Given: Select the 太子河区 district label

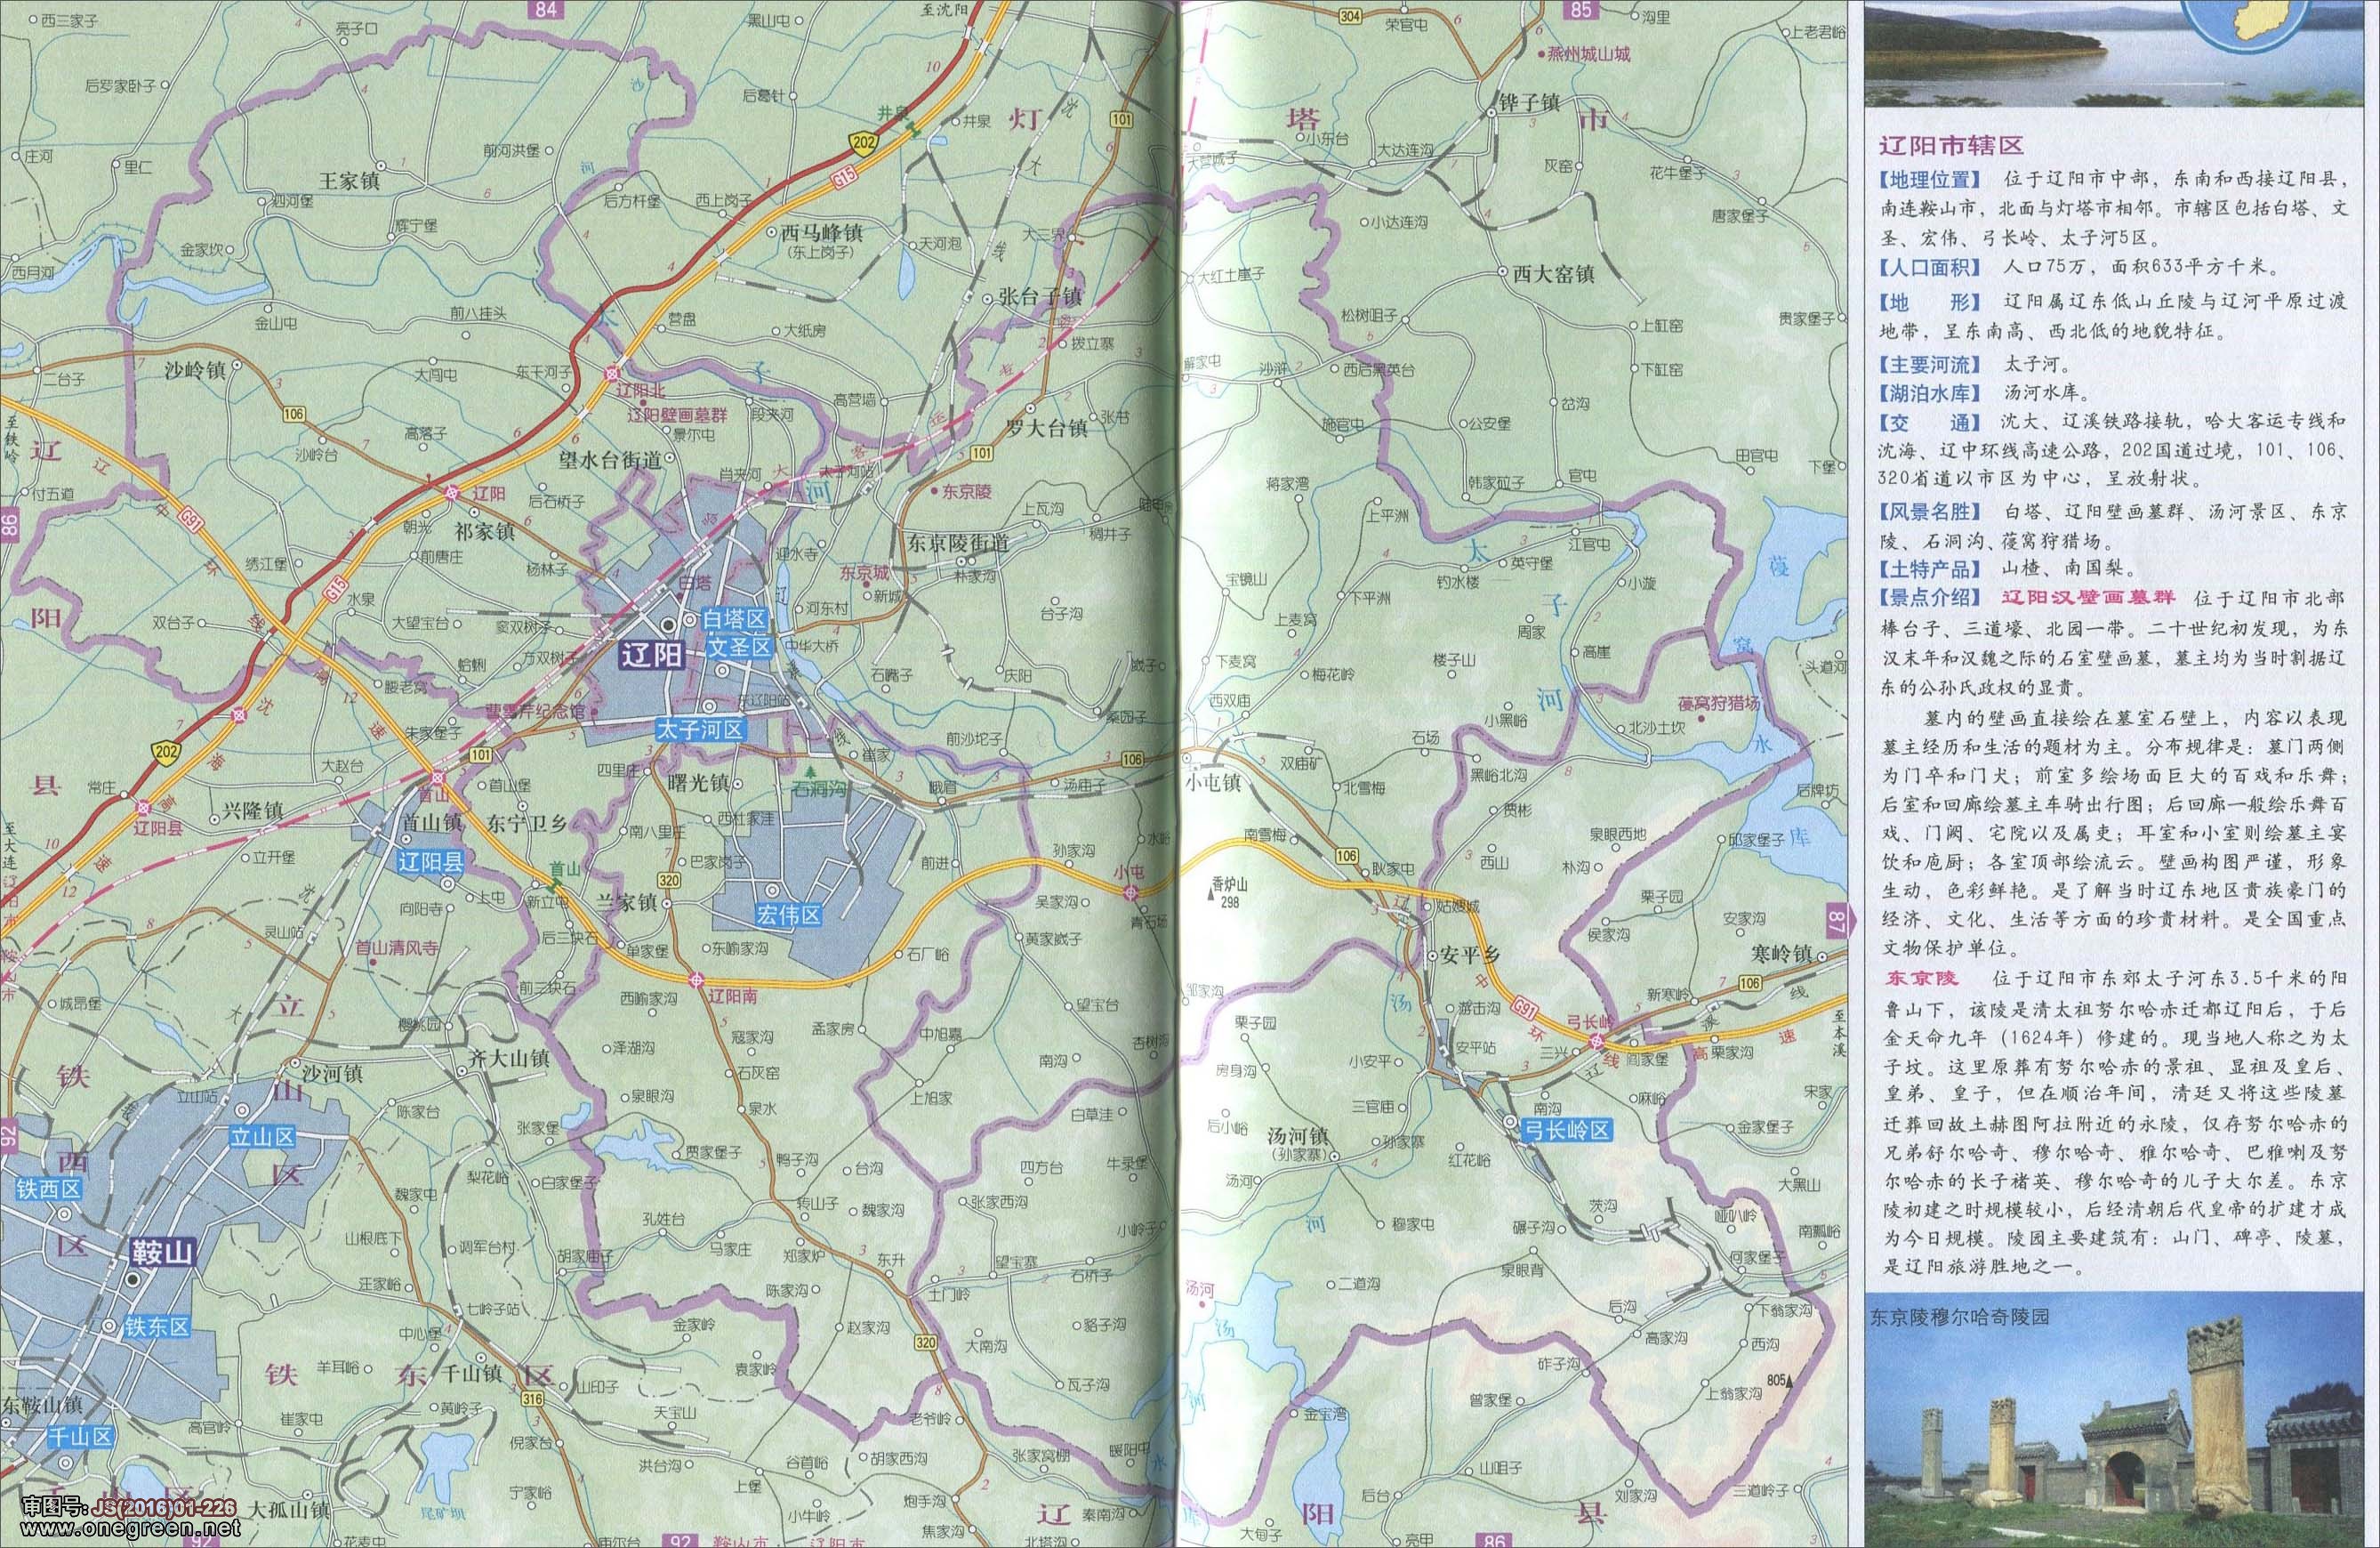Looking at the screenshot, I should (700, 730).
